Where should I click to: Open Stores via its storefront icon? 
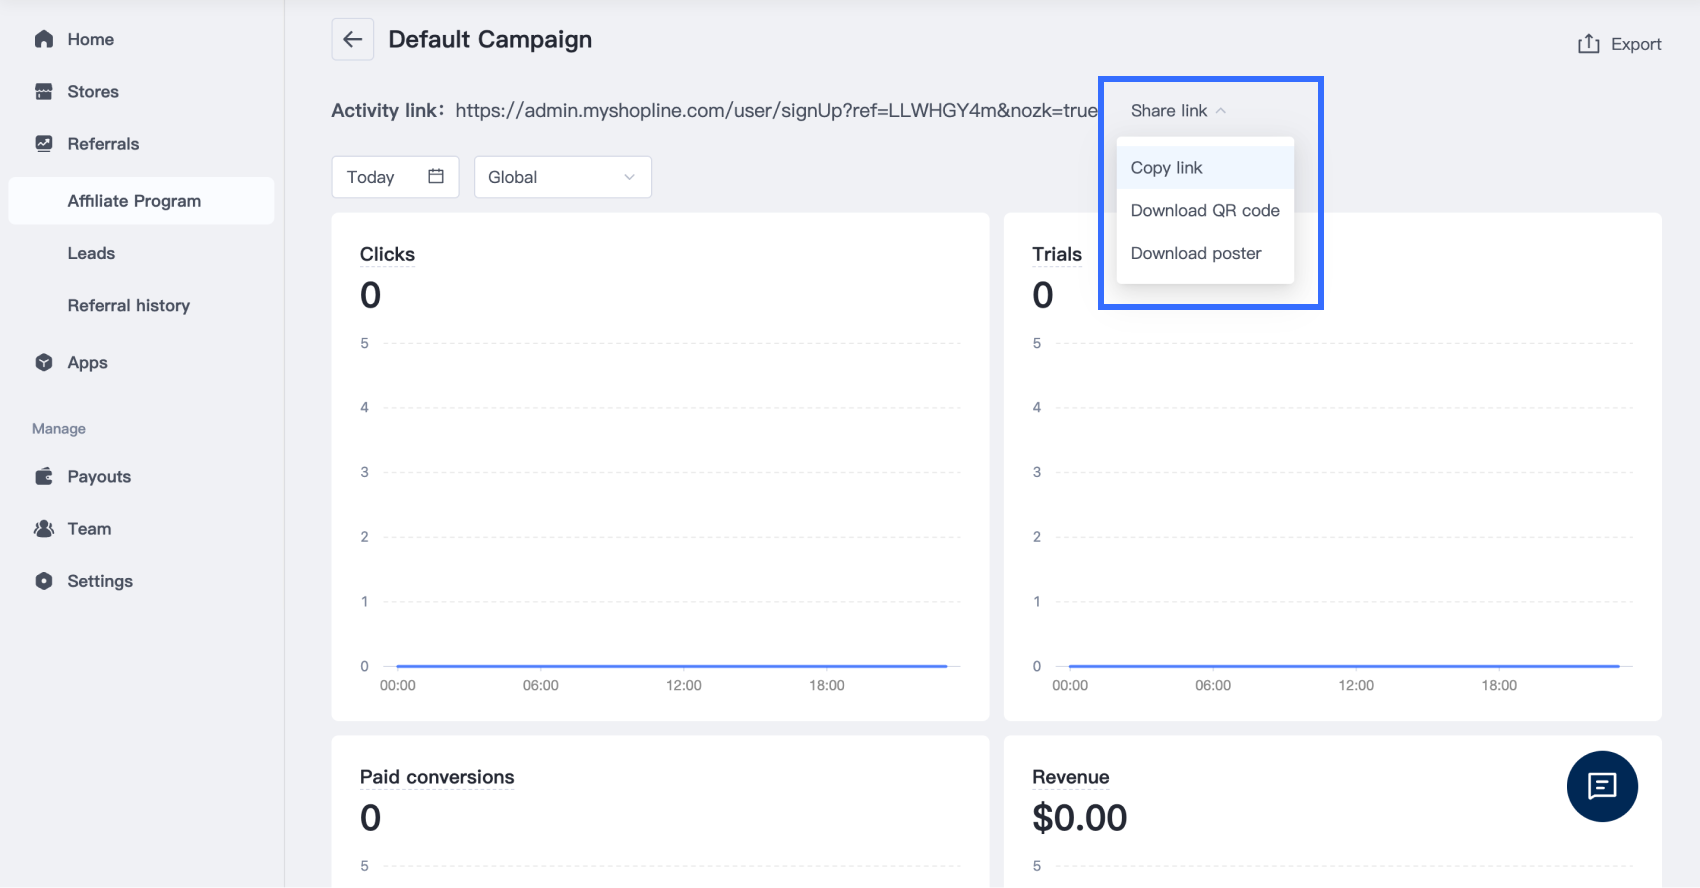point(44,92)
